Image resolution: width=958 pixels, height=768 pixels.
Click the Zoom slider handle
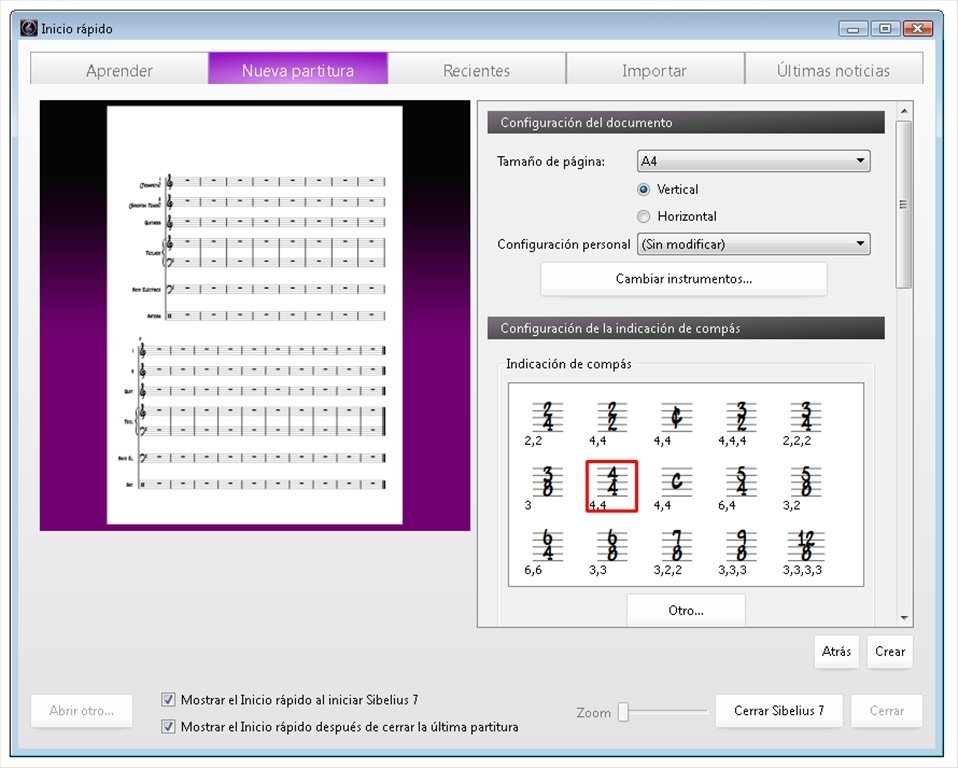623,712
